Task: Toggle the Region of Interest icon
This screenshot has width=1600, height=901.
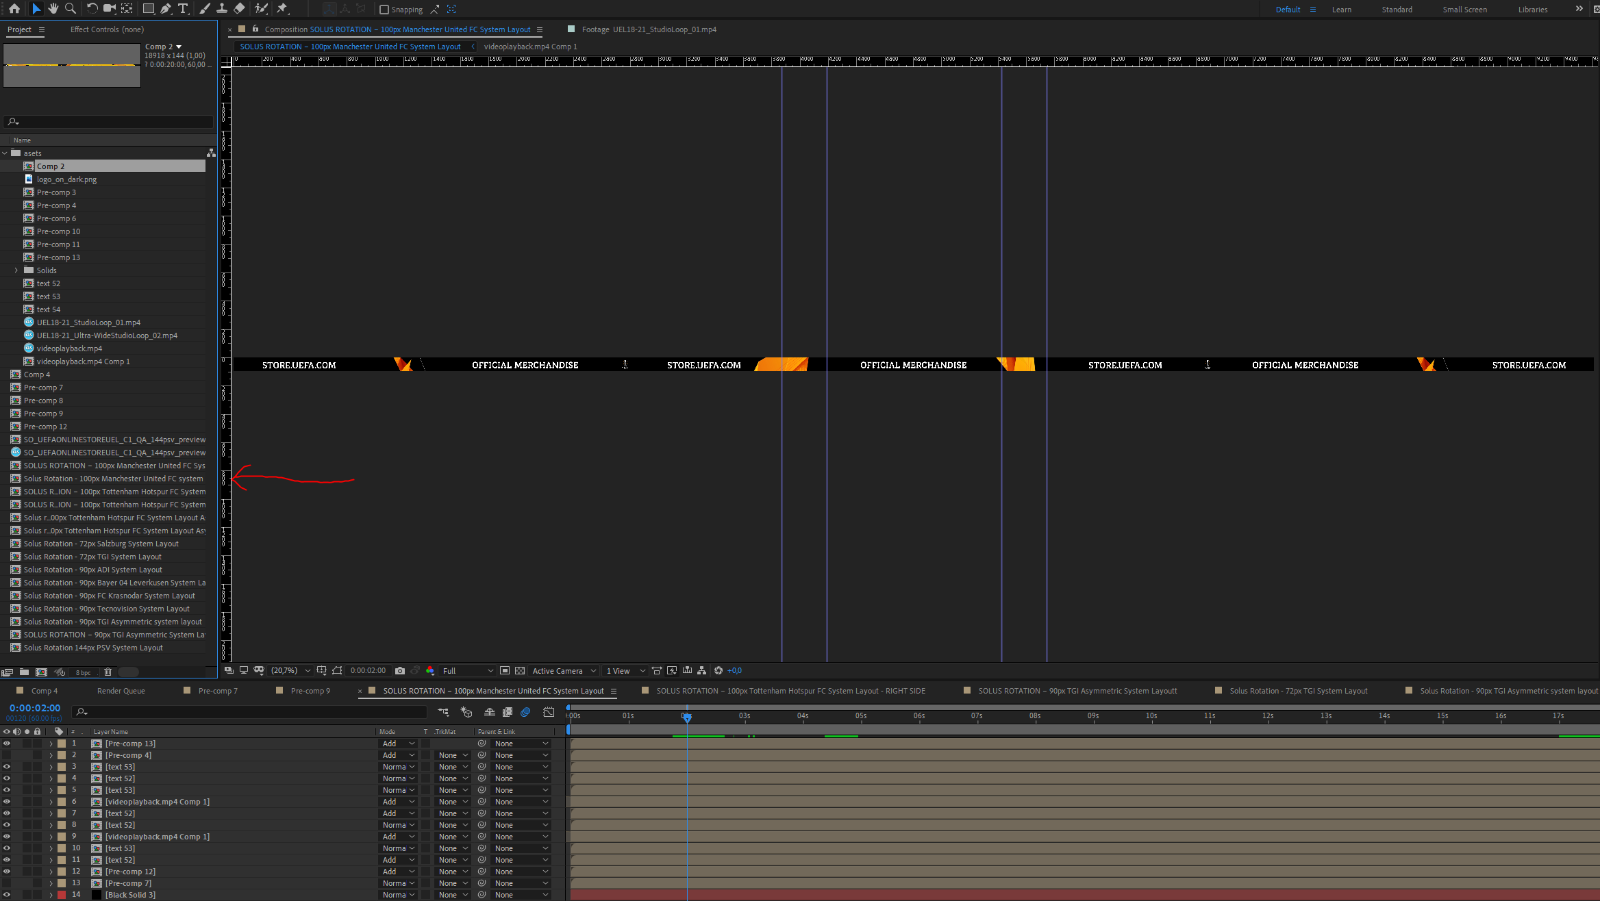Action: point(505,671)
